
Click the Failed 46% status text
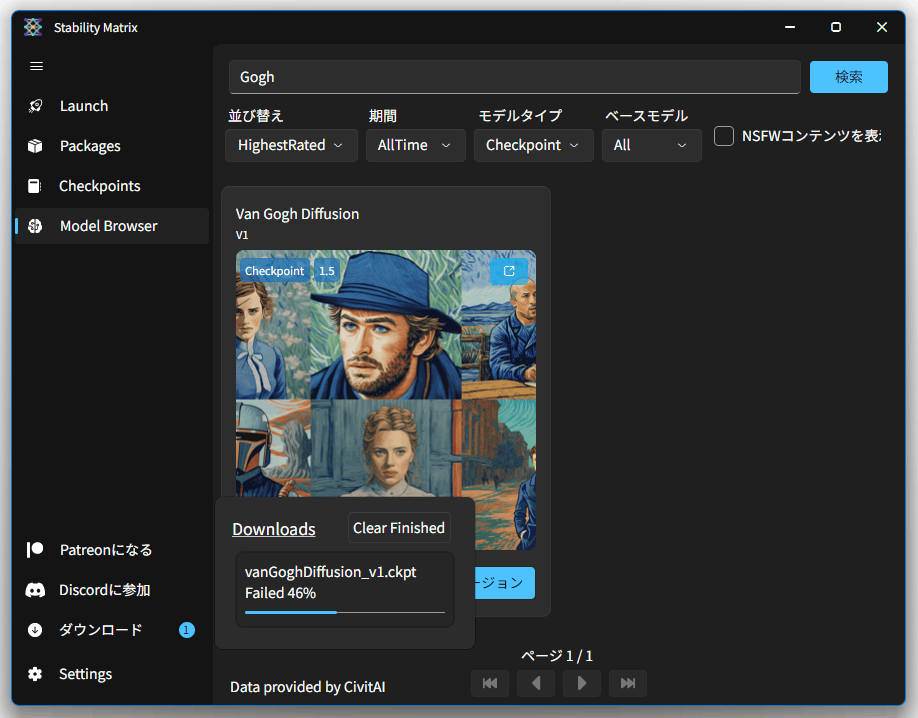[x=280, y=593]
